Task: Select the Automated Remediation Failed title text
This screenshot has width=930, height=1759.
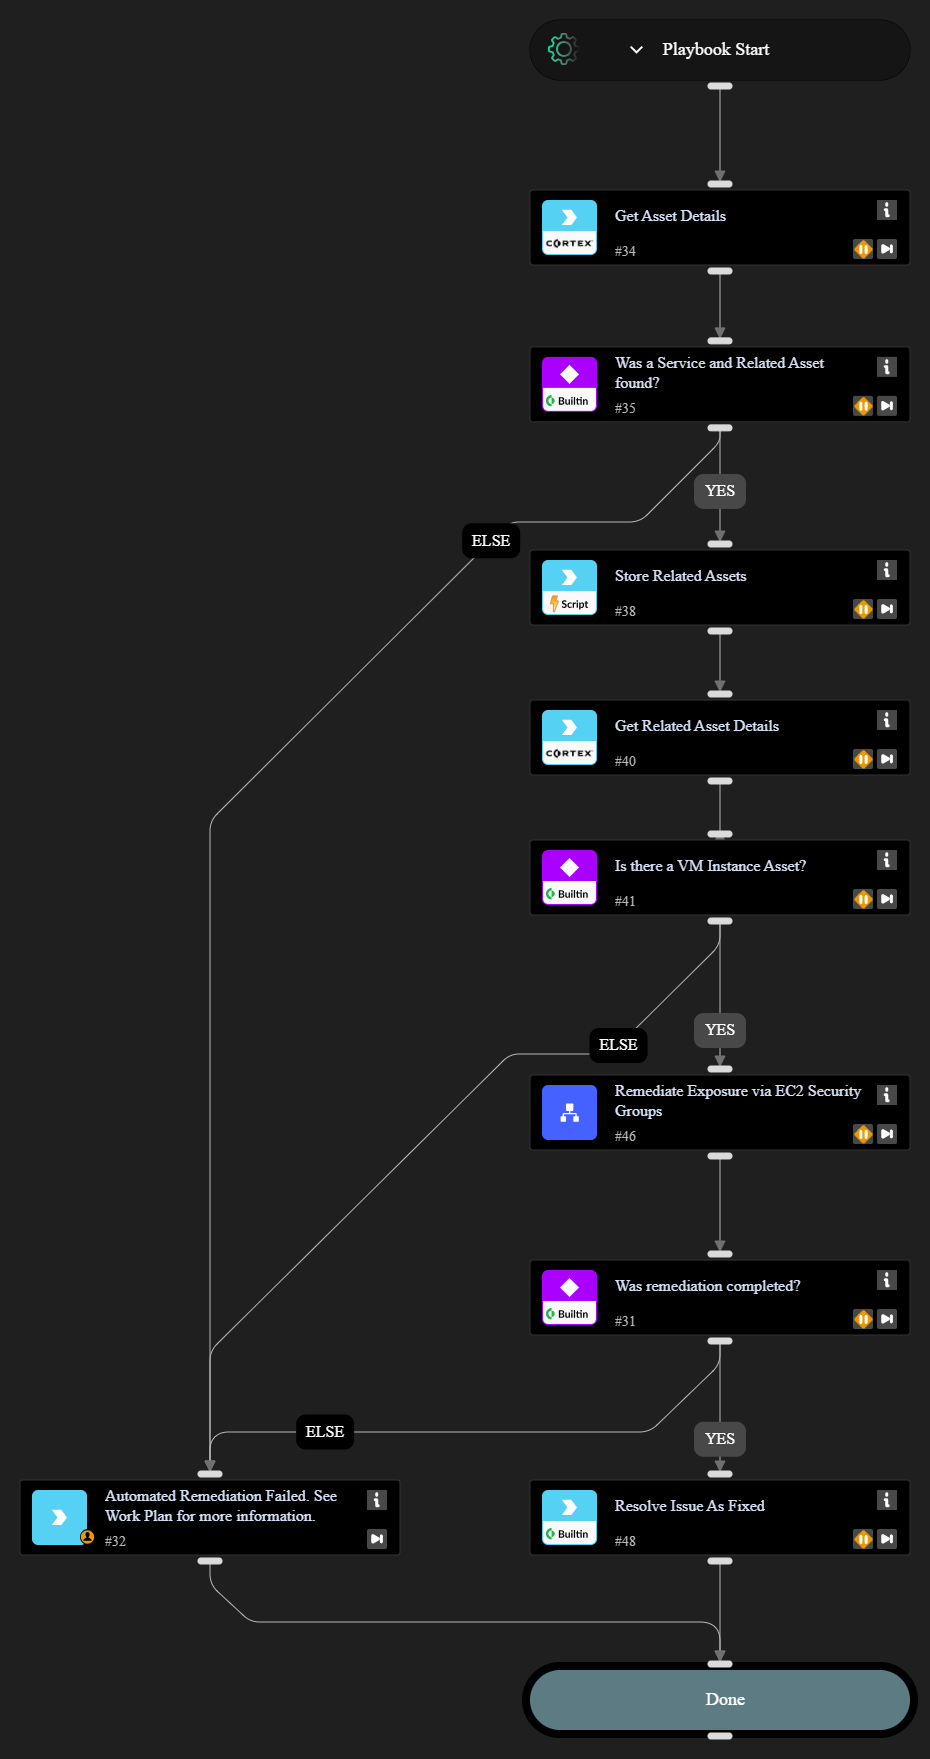Action: [x=221, y=1506]
